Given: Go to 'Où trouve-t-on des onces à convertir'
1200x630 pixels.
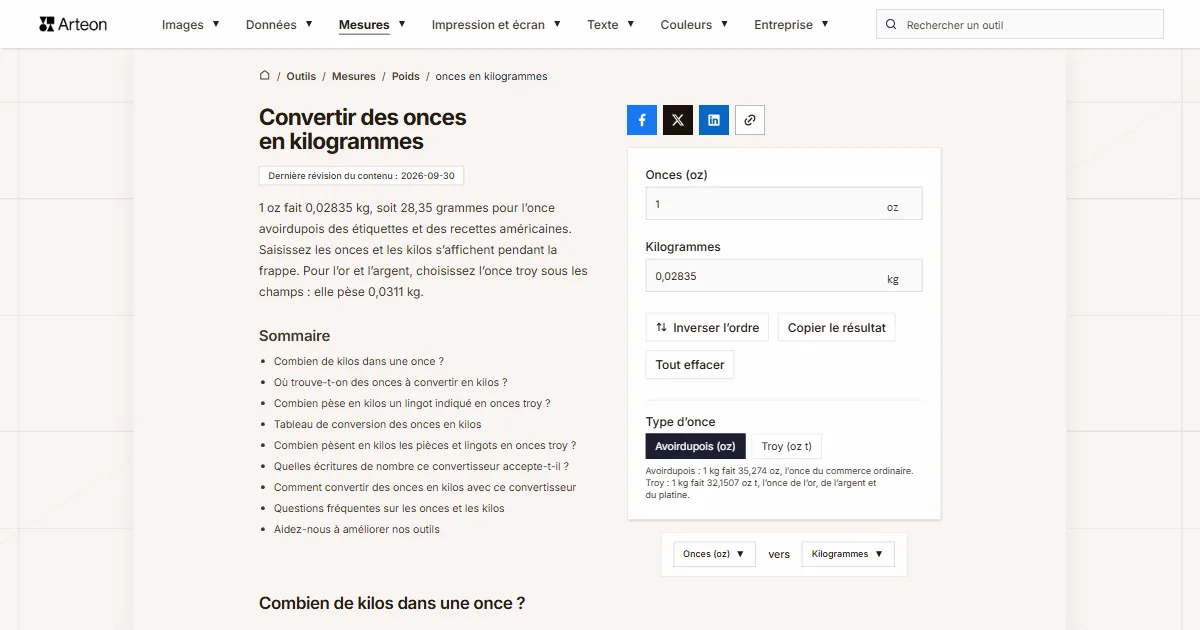Looking at the screenshot, I should coord(391,382).
